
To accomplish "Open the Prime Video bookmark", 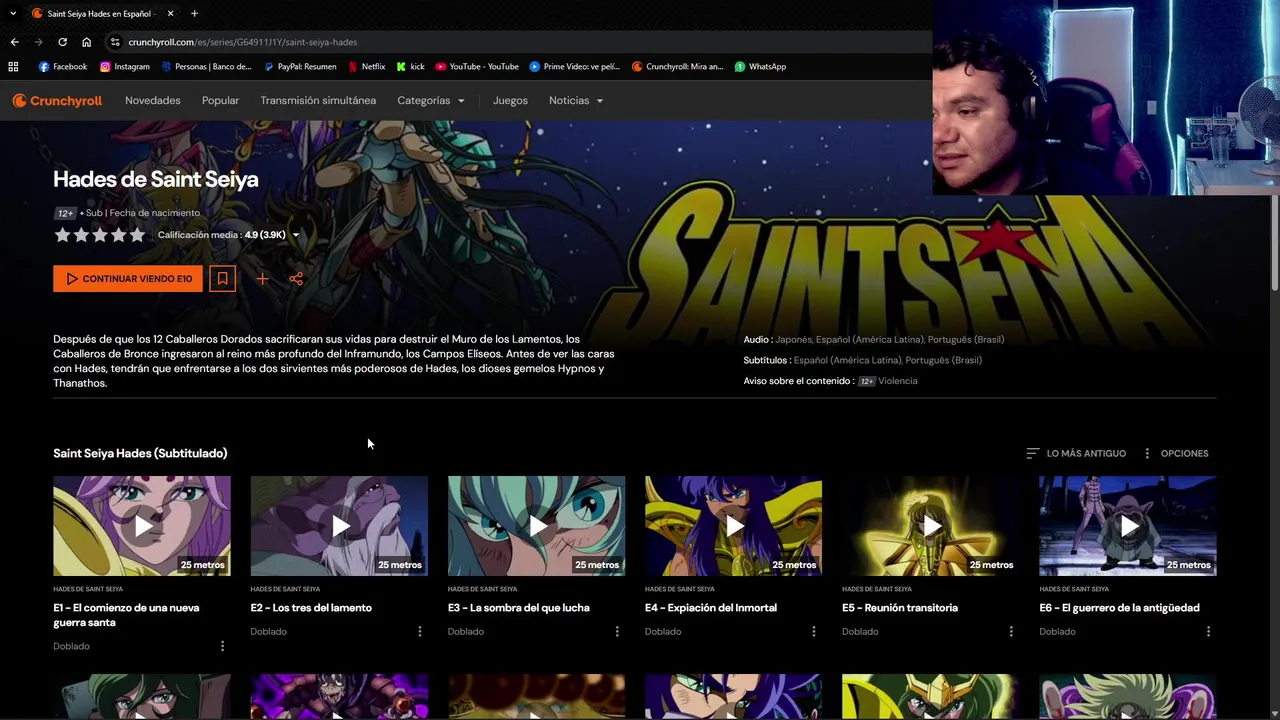I will point(575,67).
